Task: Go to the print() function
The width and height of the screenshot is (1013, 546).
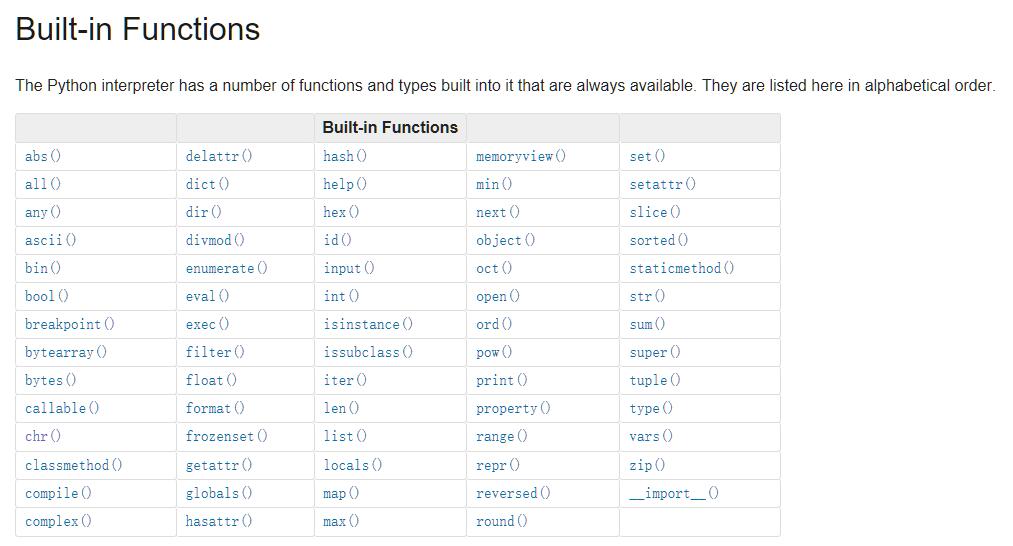Action: [x=501, y=381]
